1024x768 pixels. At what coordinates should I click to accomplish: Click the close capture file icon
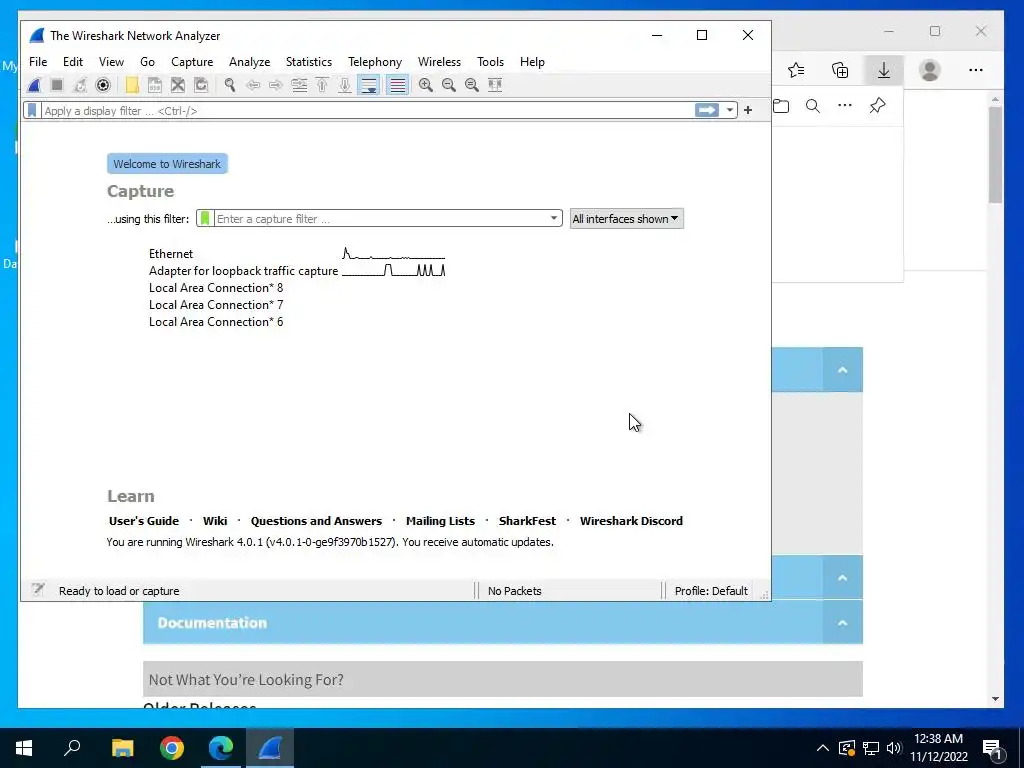(178, 85)
